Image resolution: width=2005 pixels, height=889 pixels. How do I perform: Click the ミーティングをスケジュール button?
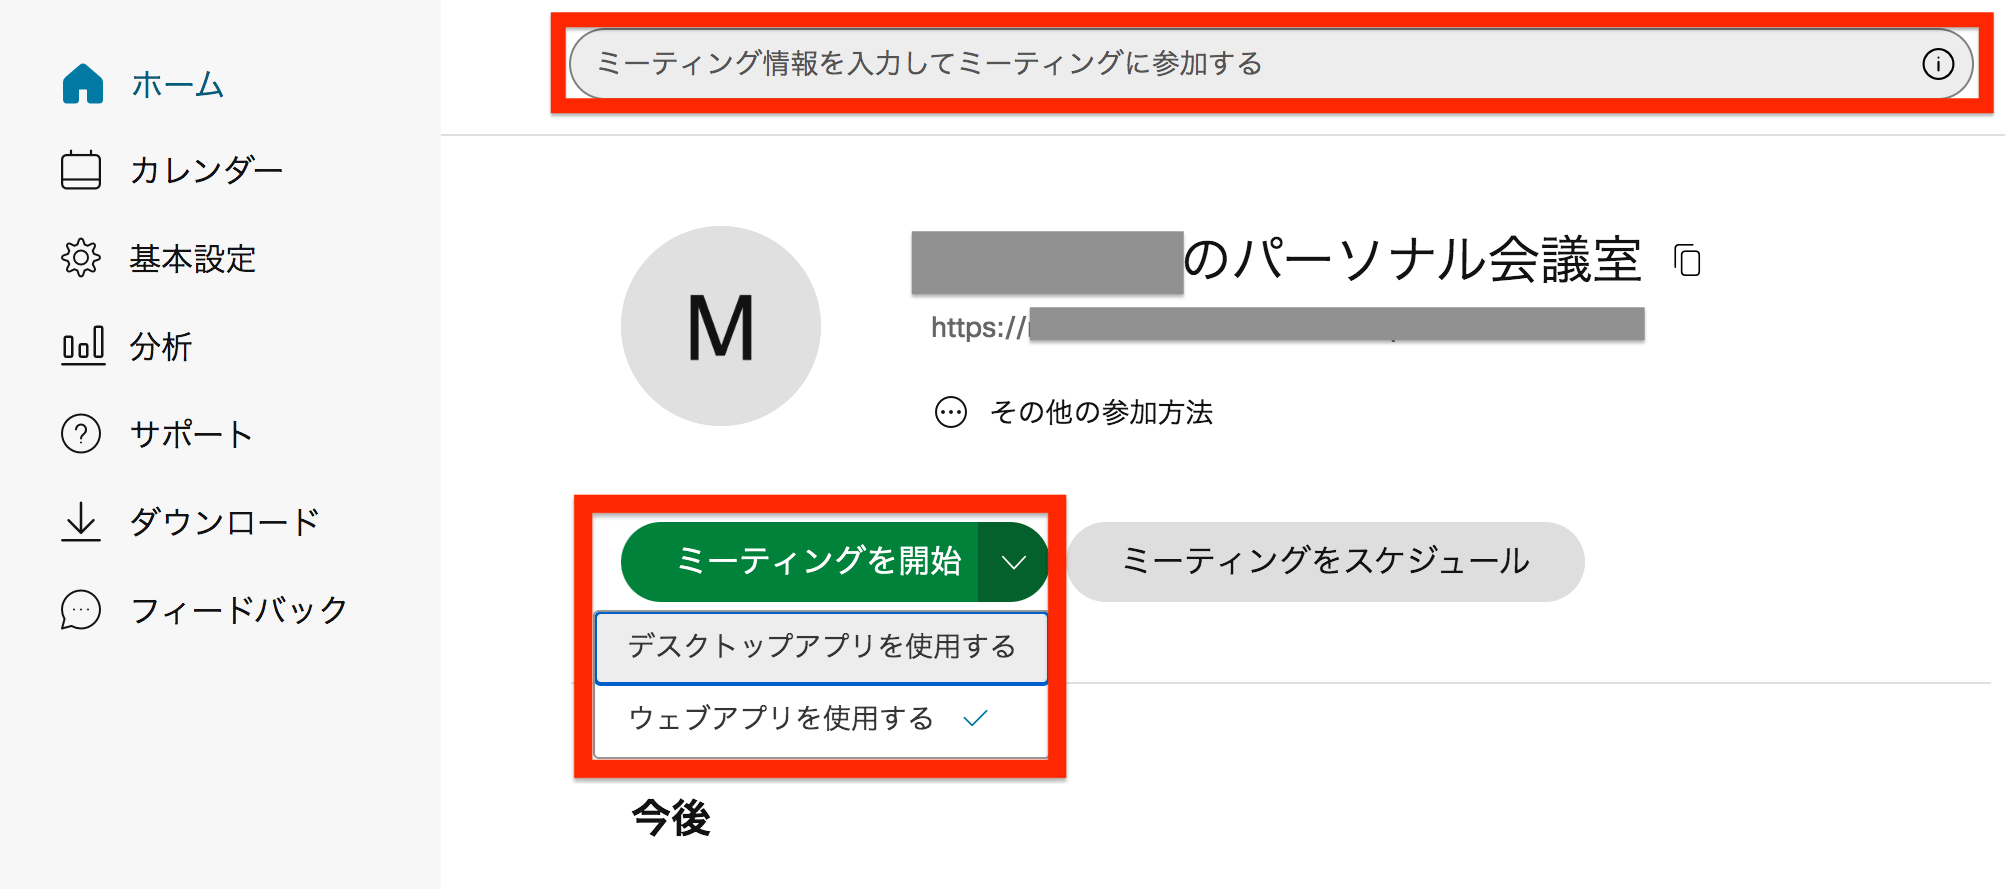[1325, 561]
